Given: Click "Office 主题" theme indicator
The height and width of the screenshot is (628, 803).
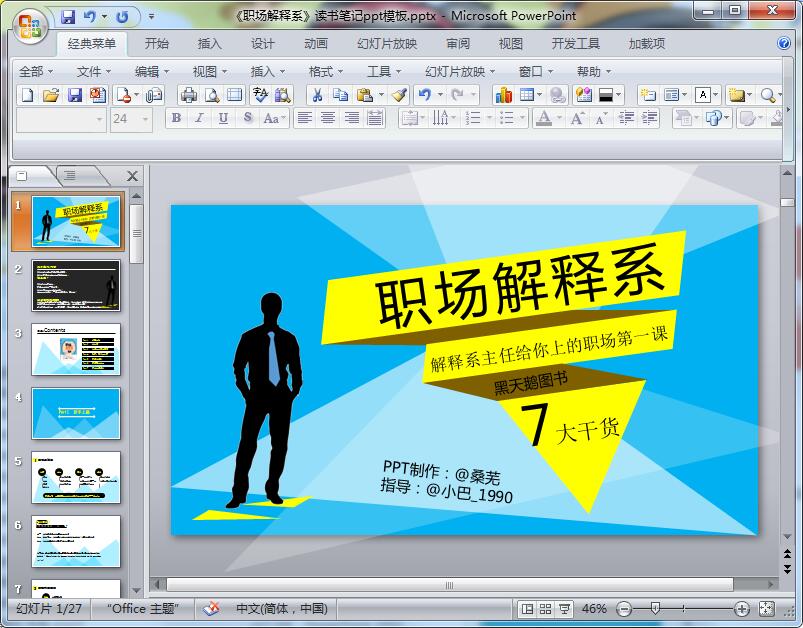Looking at the screenshot, I should [x=143, y=609].
